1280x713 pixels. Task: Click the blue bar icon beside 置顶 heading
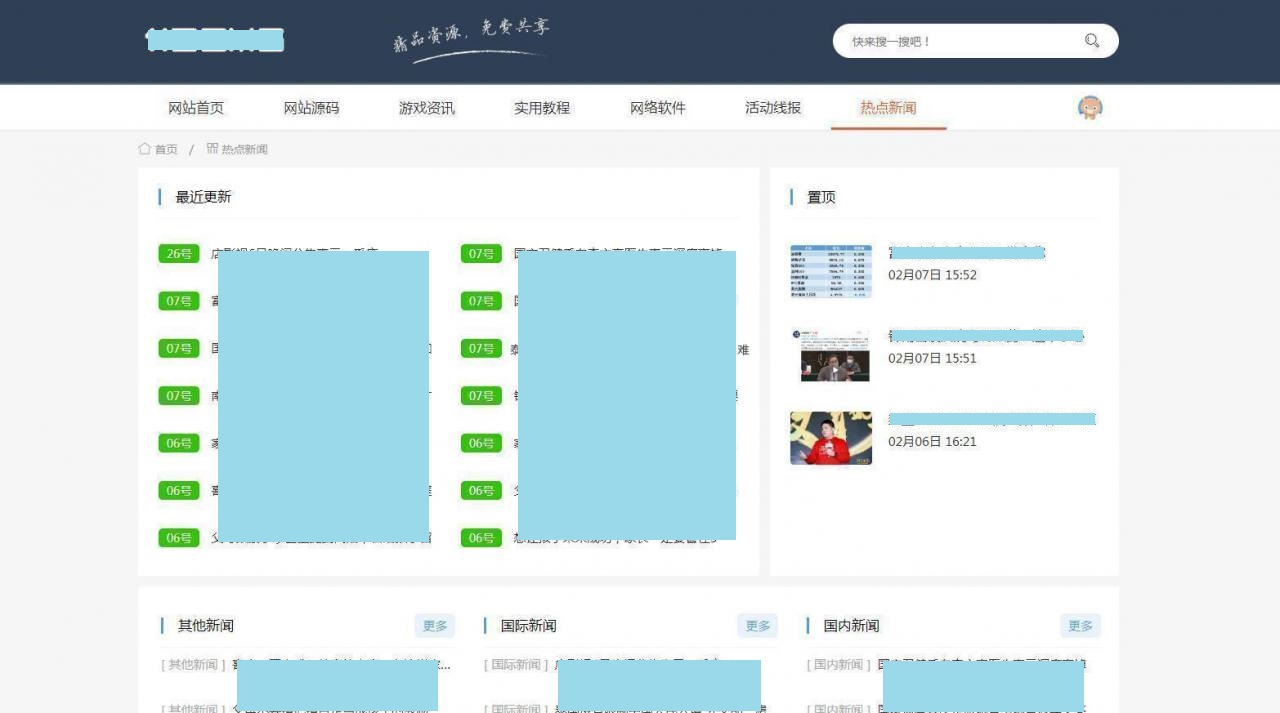click(791, 197)
